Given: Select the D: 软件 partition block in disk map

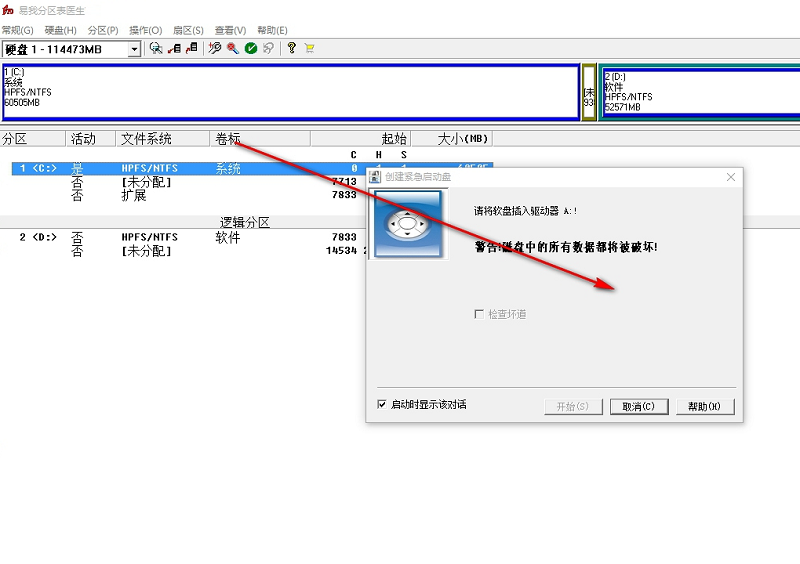Looking at the screenshot, I should (700, 92).
